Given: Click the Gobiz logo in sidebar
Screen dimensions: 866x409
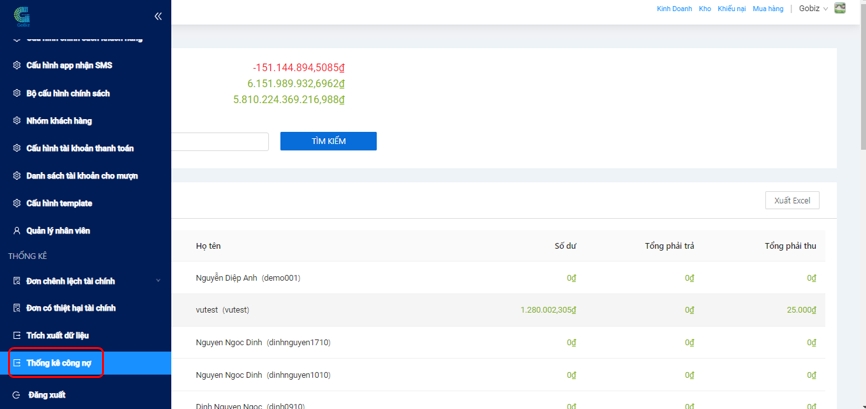Looking at the screenshot, I should tap(22, 15).
